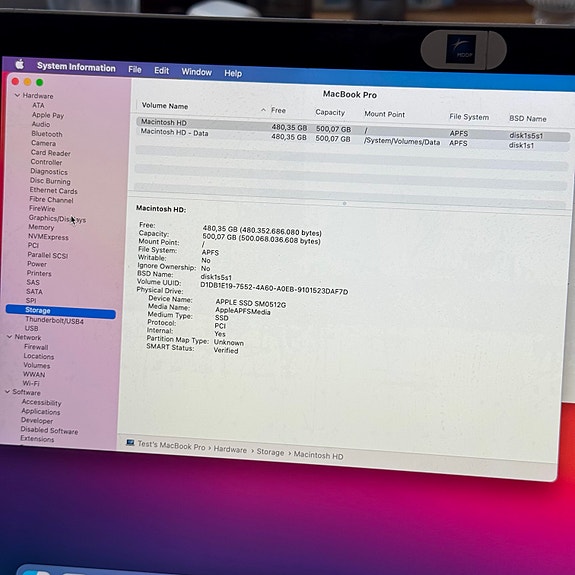Open the System Information app menu
Viewport: 575px width, 575px height.
(x=76, y=67)
